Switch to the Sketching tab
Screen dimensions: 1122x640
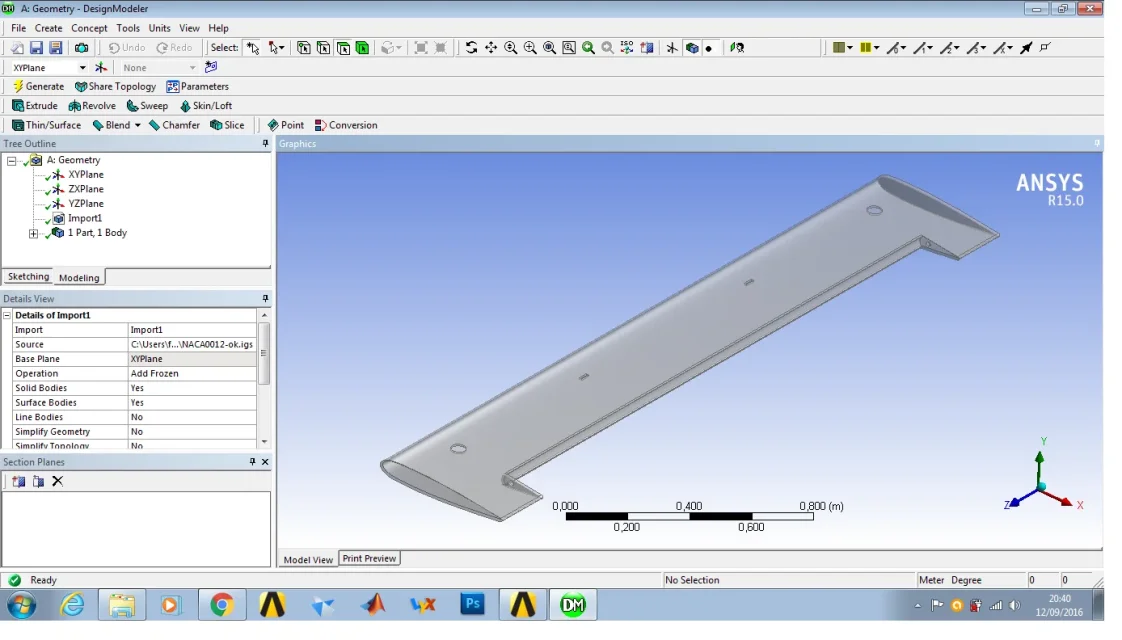tap(28, 277)
